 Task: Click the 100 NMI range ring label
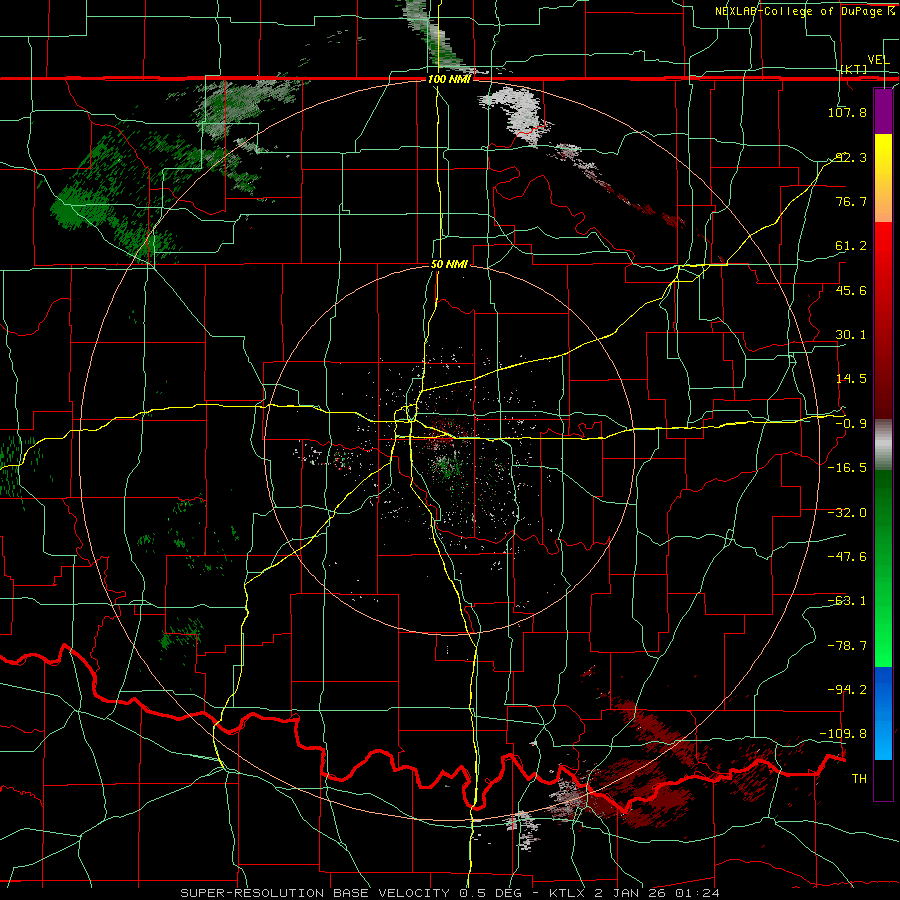click(x=449, y=79)
